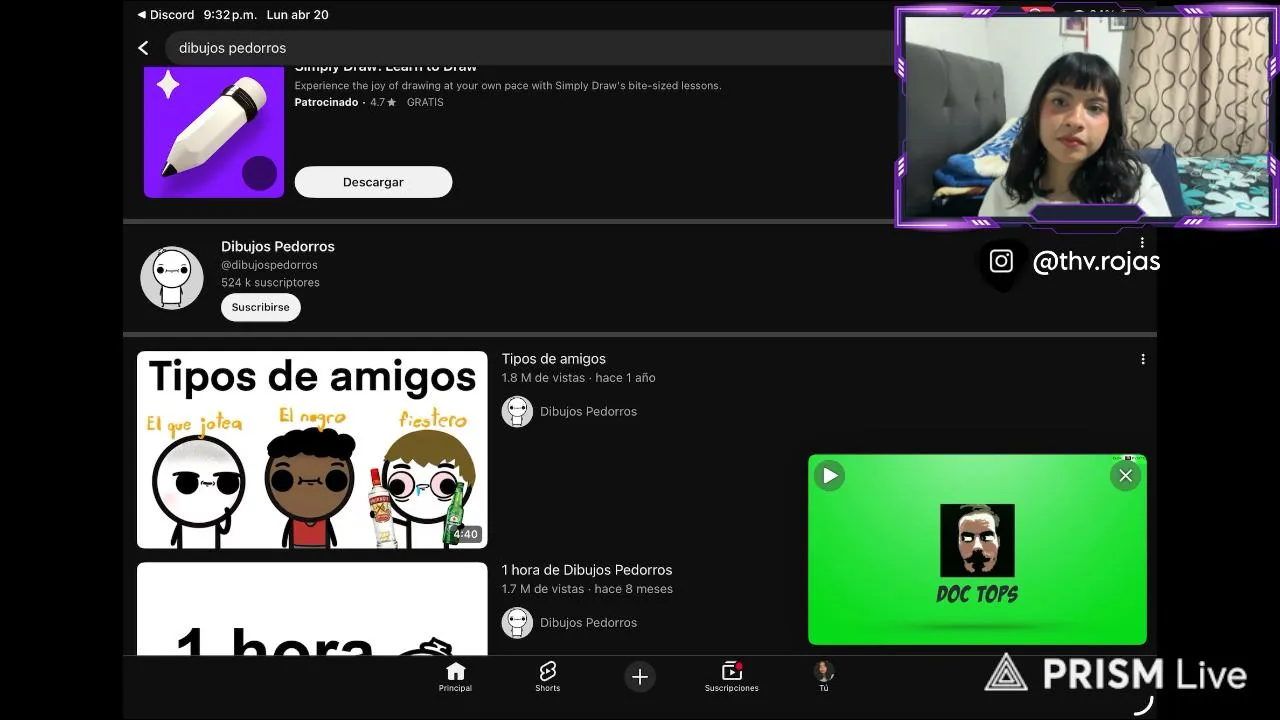Screen dimensions: 1280x720
Task: Open 'Tipos de amigos' video title
Action: [x=553, y=359]
